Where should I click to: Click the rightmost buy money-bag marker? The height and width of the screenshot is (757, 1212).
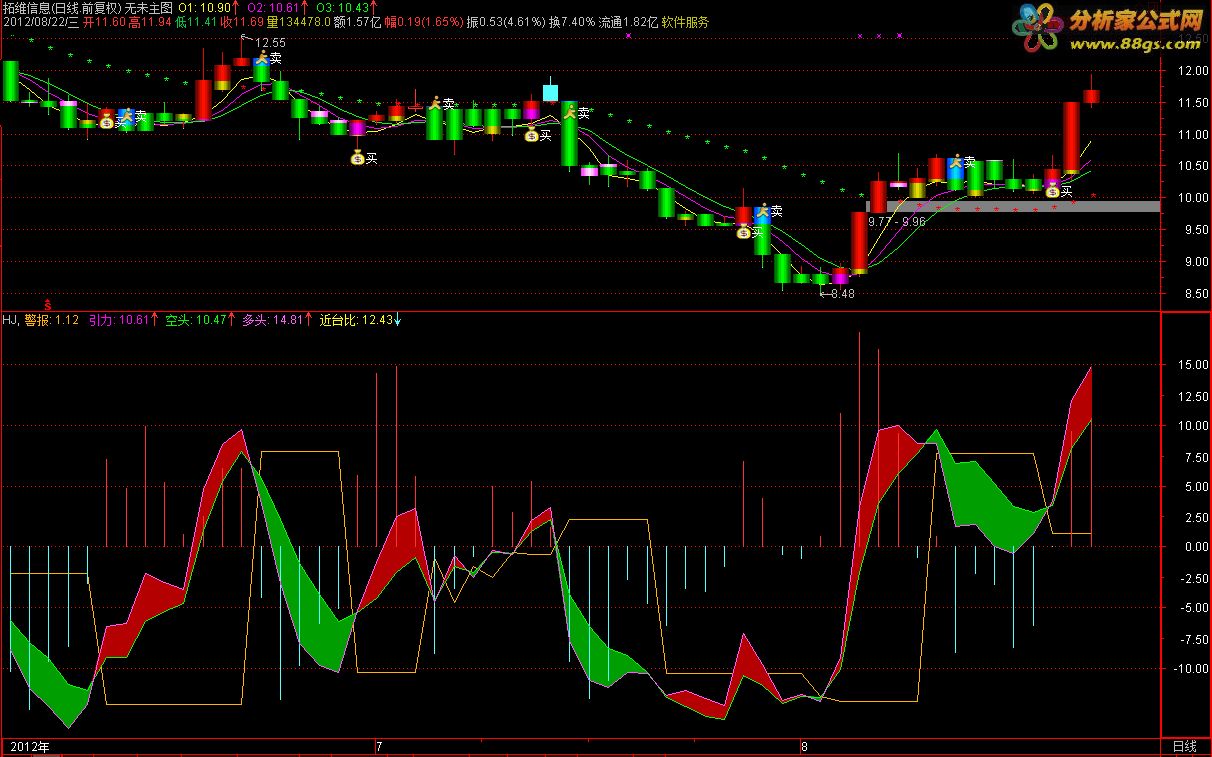(1053, 191)
